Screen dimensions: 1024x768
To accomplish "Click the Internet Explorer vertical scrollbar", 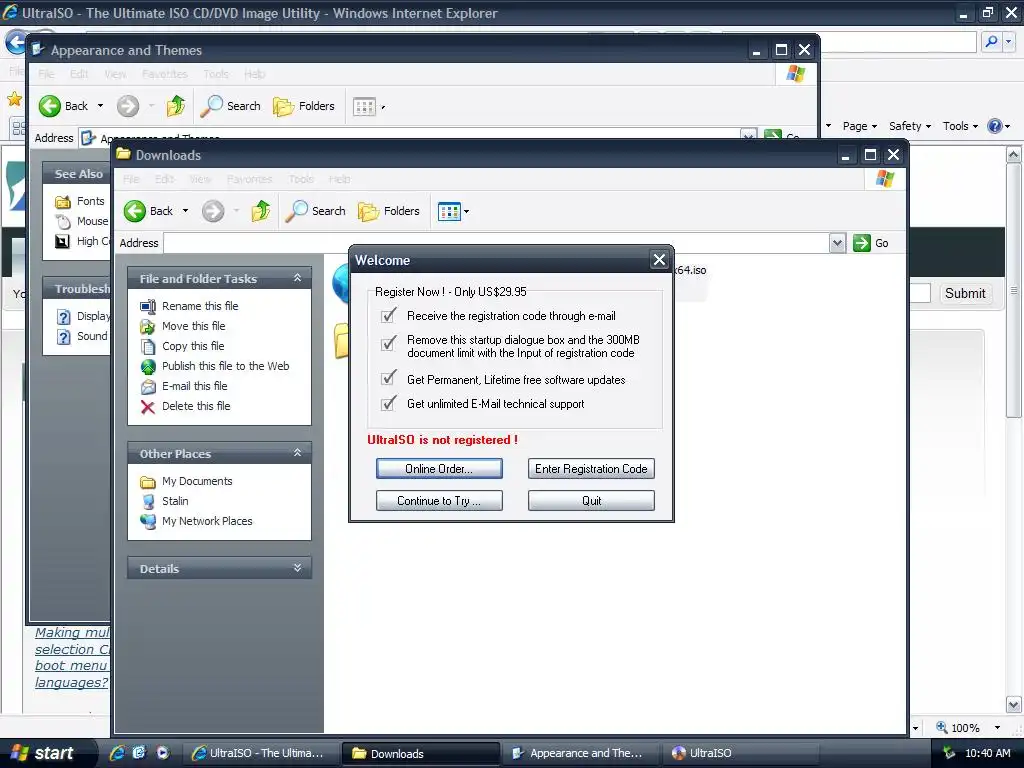I will [x=1014, y=430].
